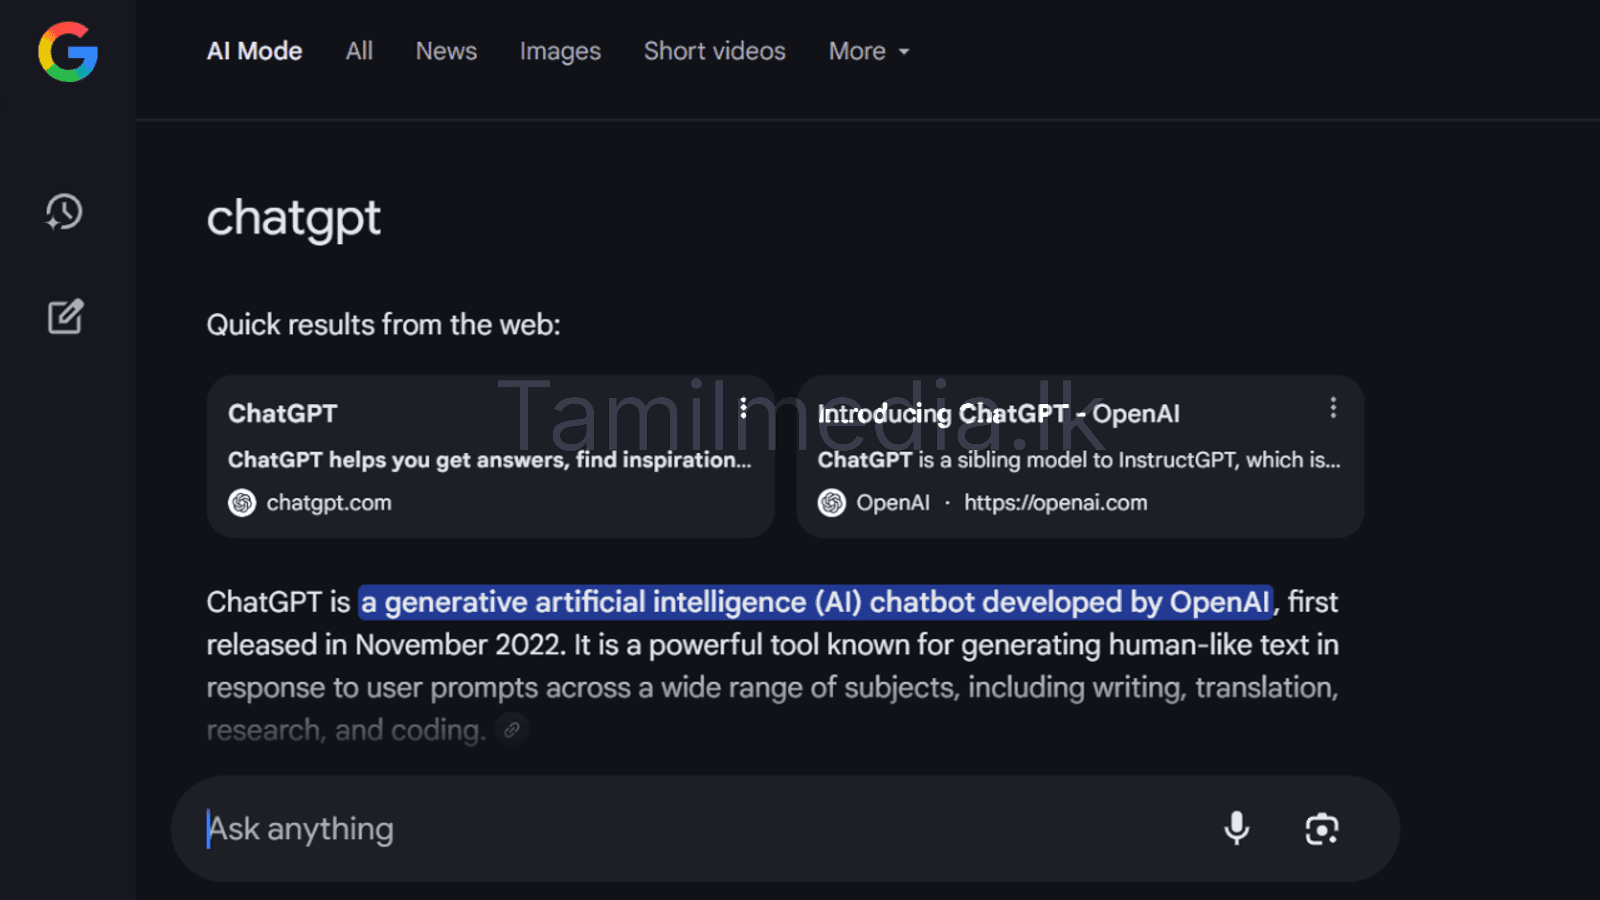The image size is (1600, 900).
Task: Activate voice search with the microphone icon
Action: pos(1237,828)
